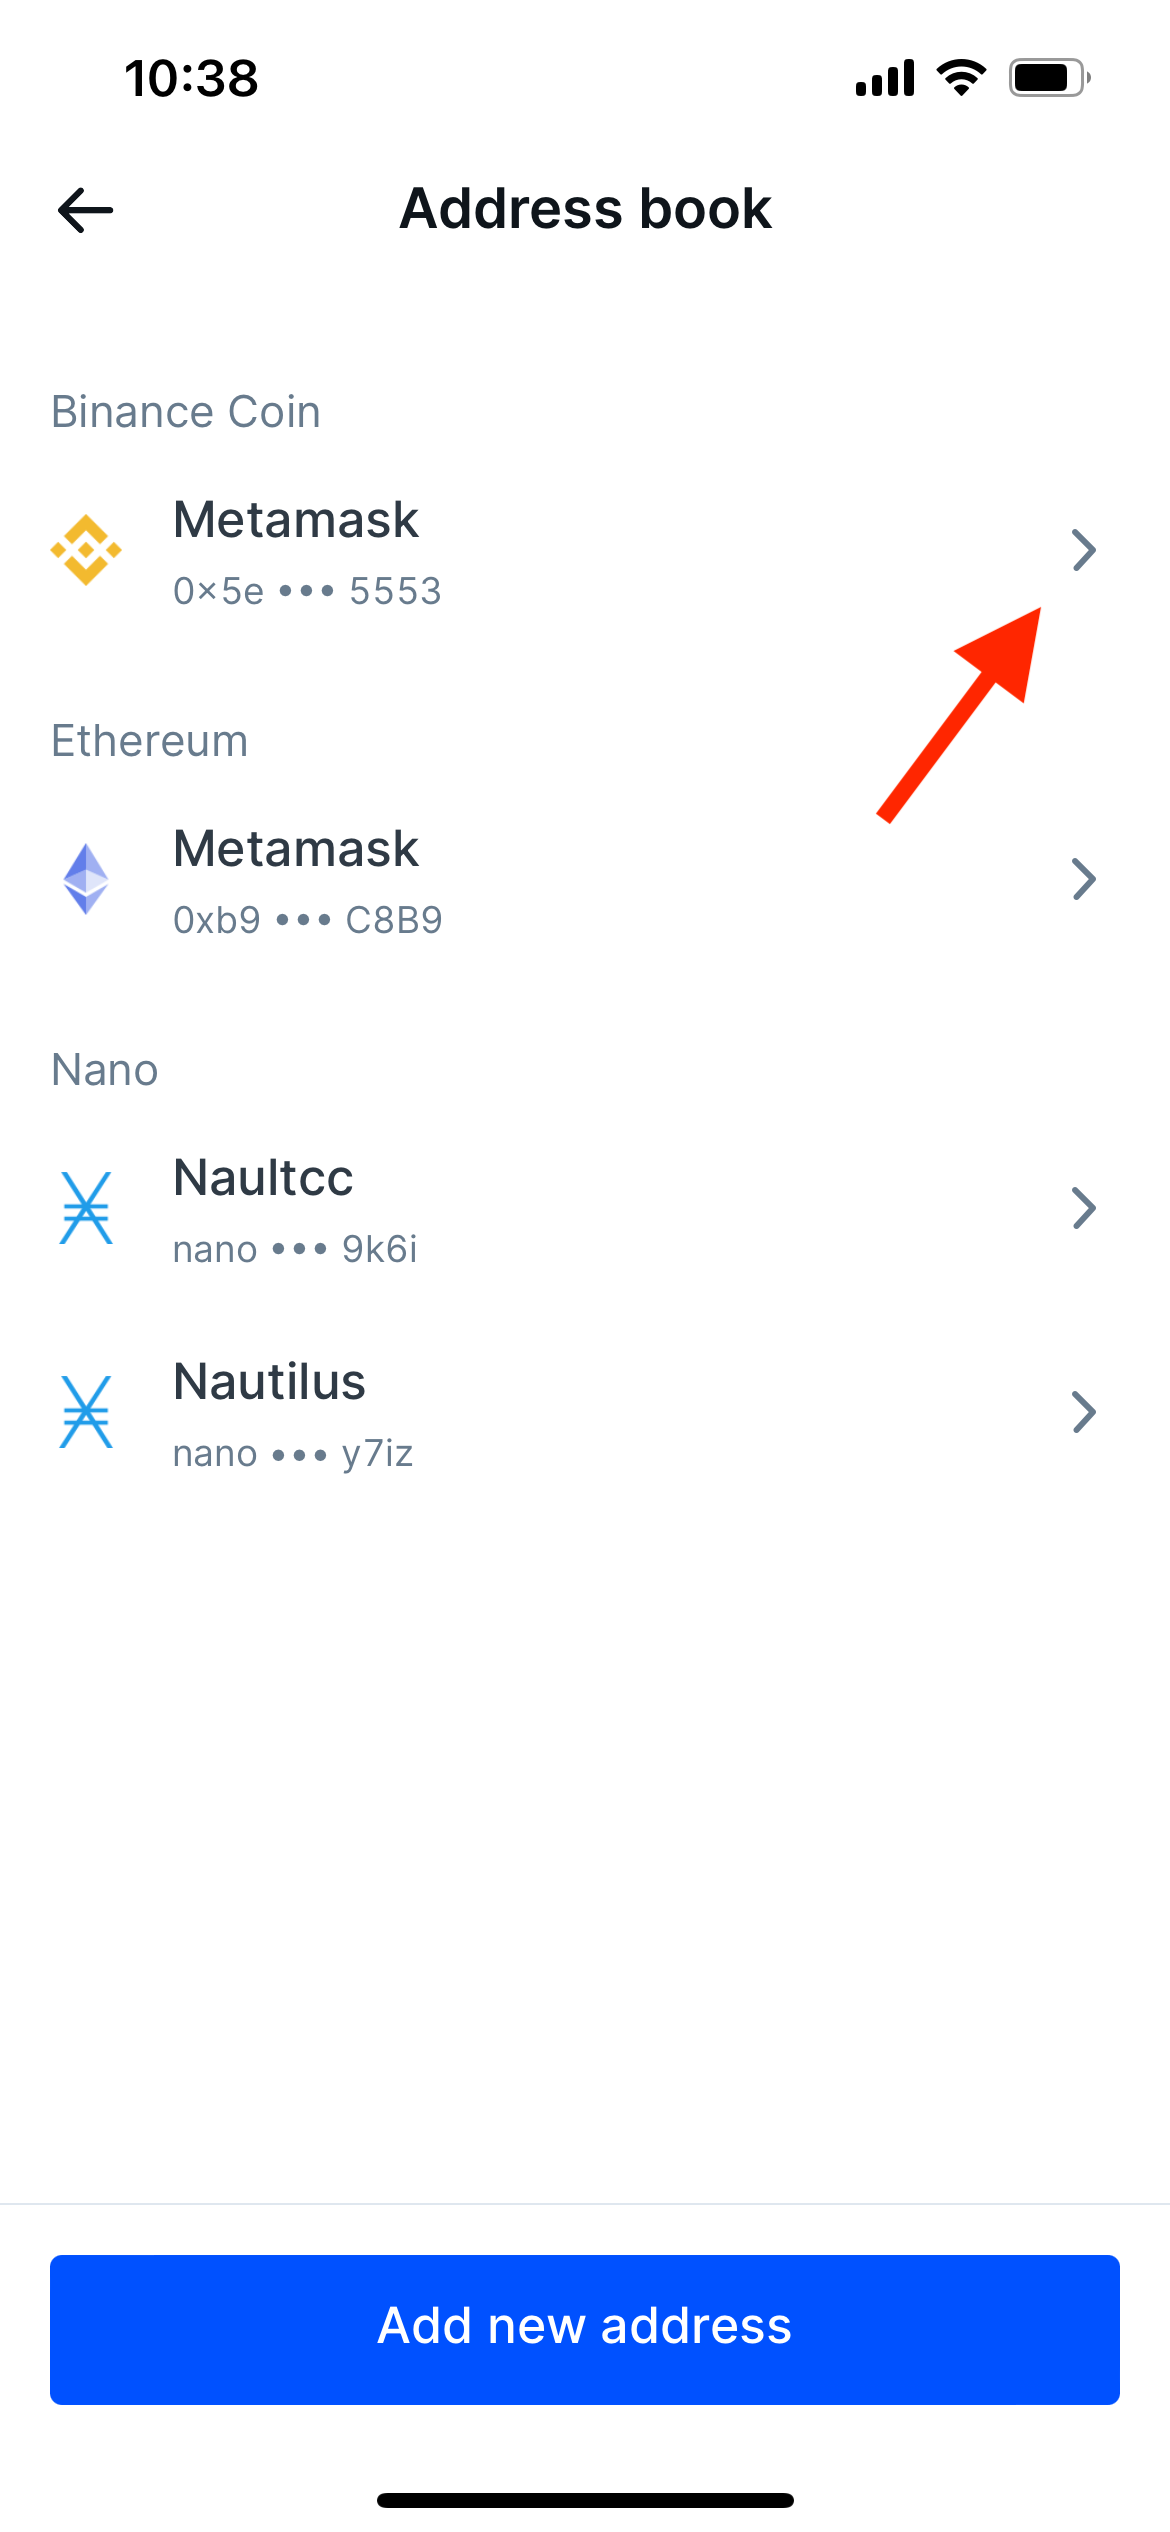Tap the Binance Coin logo icon

click(86, 550)
